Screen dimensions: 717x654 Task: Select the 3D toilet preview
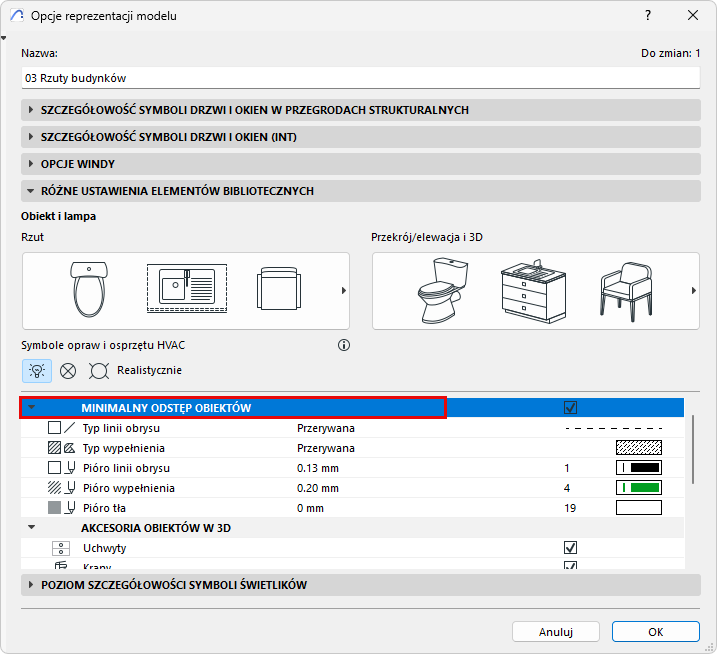[x=442, y=290]
